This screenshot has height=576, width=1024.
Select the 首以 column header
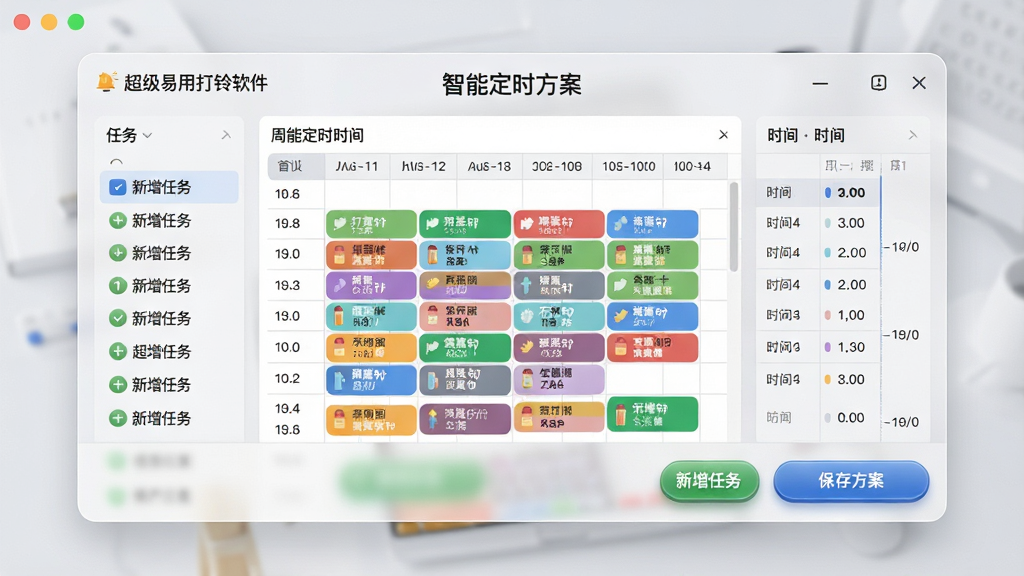pos(296,167)
